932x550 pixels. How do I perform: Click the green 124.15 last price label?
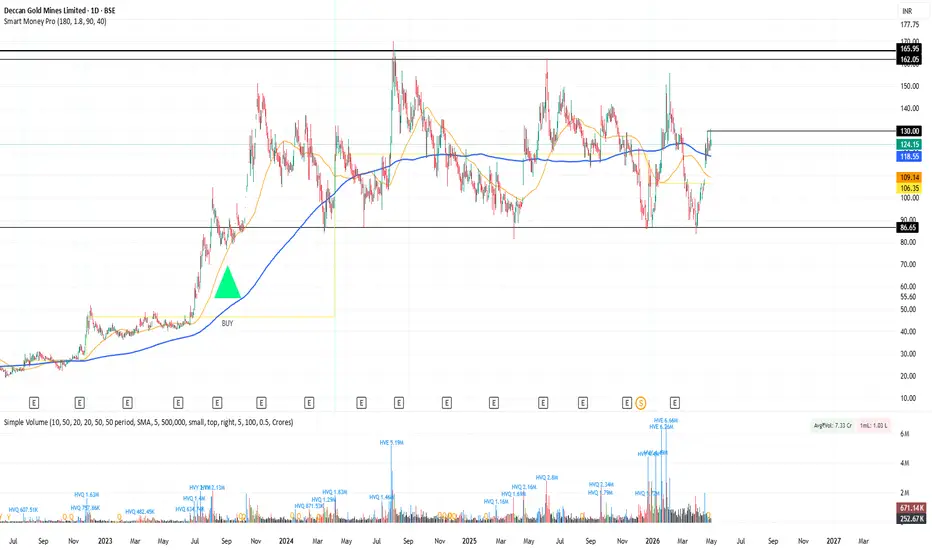[909, 144]
